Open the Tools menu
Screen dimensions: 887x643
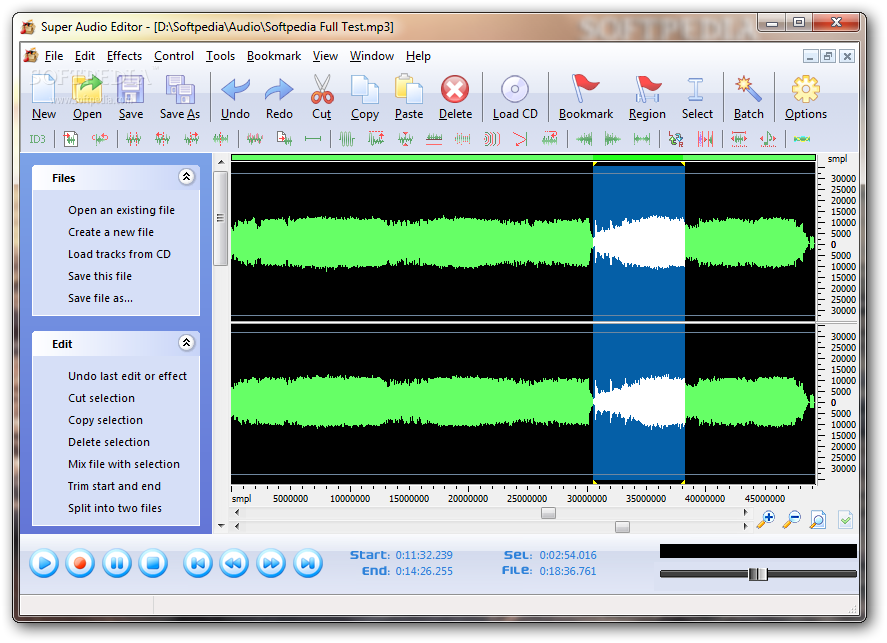220,56
